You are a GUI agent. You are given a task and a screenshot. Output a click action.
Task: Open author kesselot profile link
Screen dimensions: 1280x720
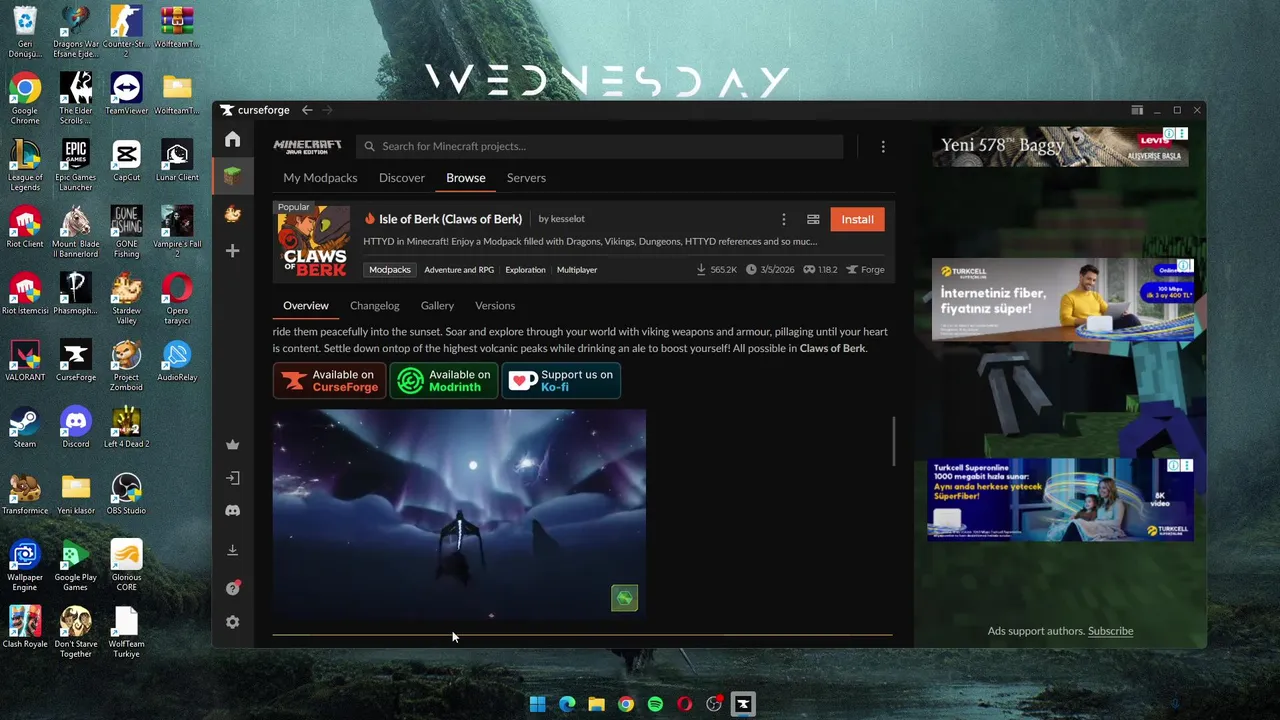point(568,219)
